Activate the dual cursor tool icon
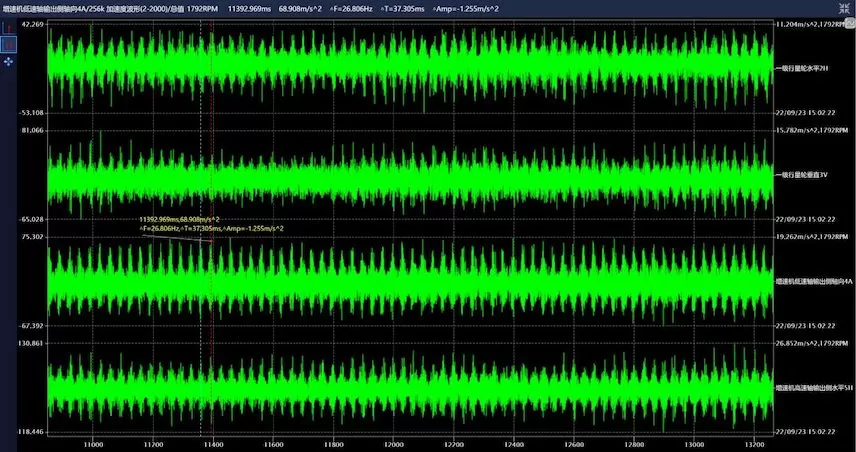Screen dimensions: 856x452 [x=8, y=44]
